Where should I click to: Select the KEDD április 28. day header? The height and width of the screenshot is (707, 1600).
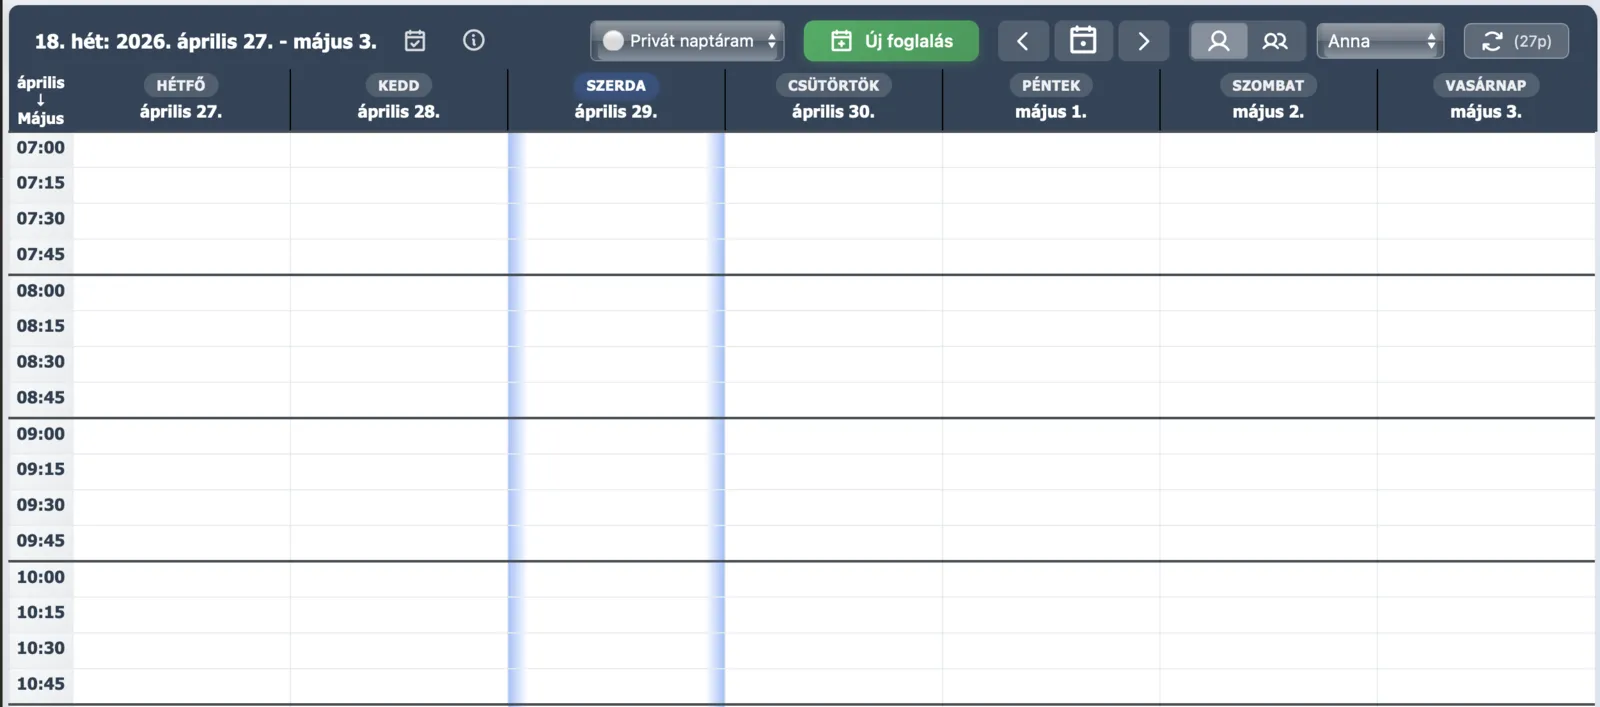[x=399, y=98]
